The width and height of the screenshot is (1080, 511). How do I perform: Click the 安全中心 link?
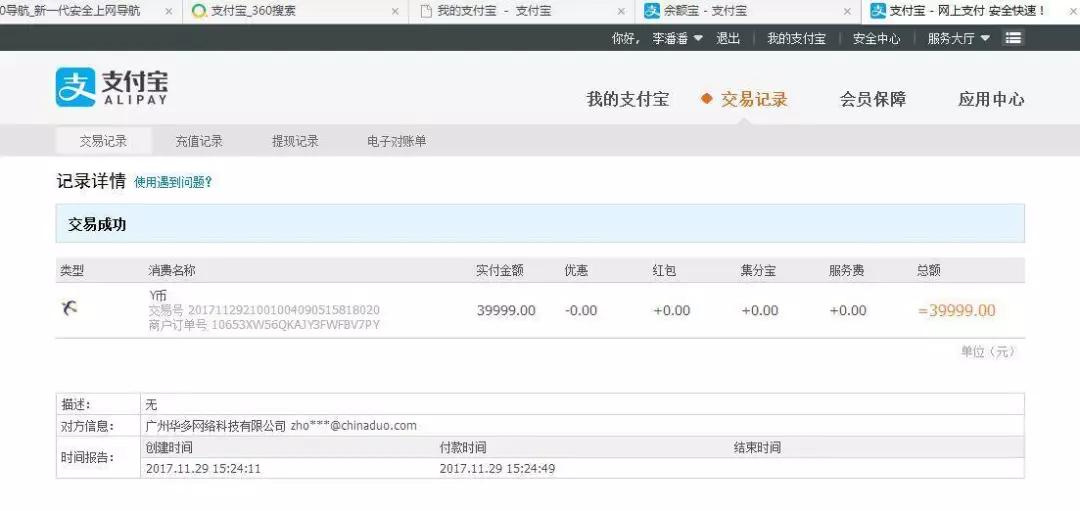[x=876, y=39]
